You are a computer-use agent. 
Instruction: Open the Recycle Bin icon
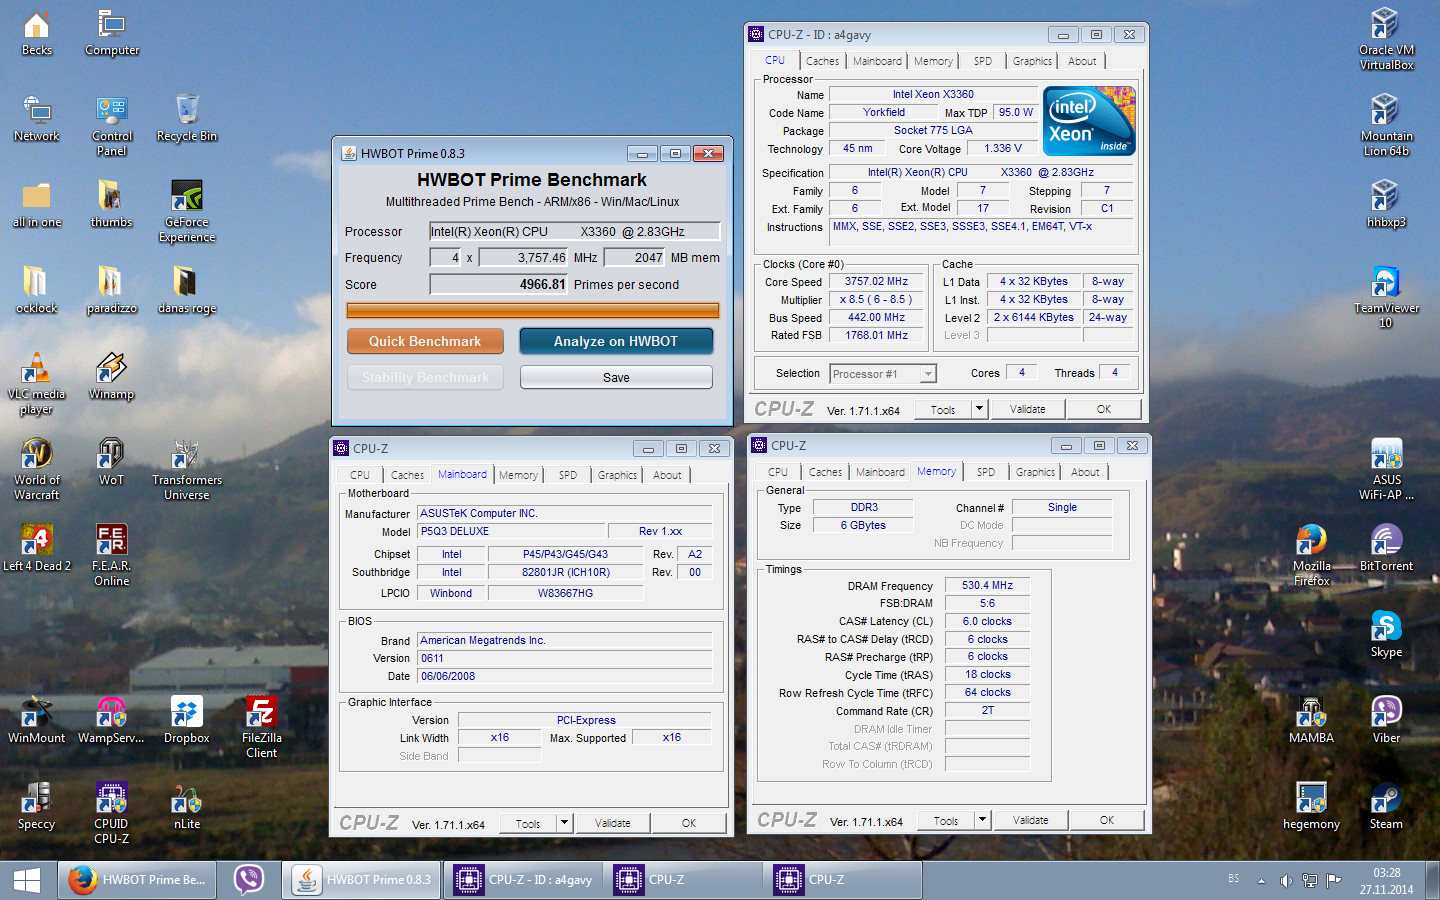(187, 118)
